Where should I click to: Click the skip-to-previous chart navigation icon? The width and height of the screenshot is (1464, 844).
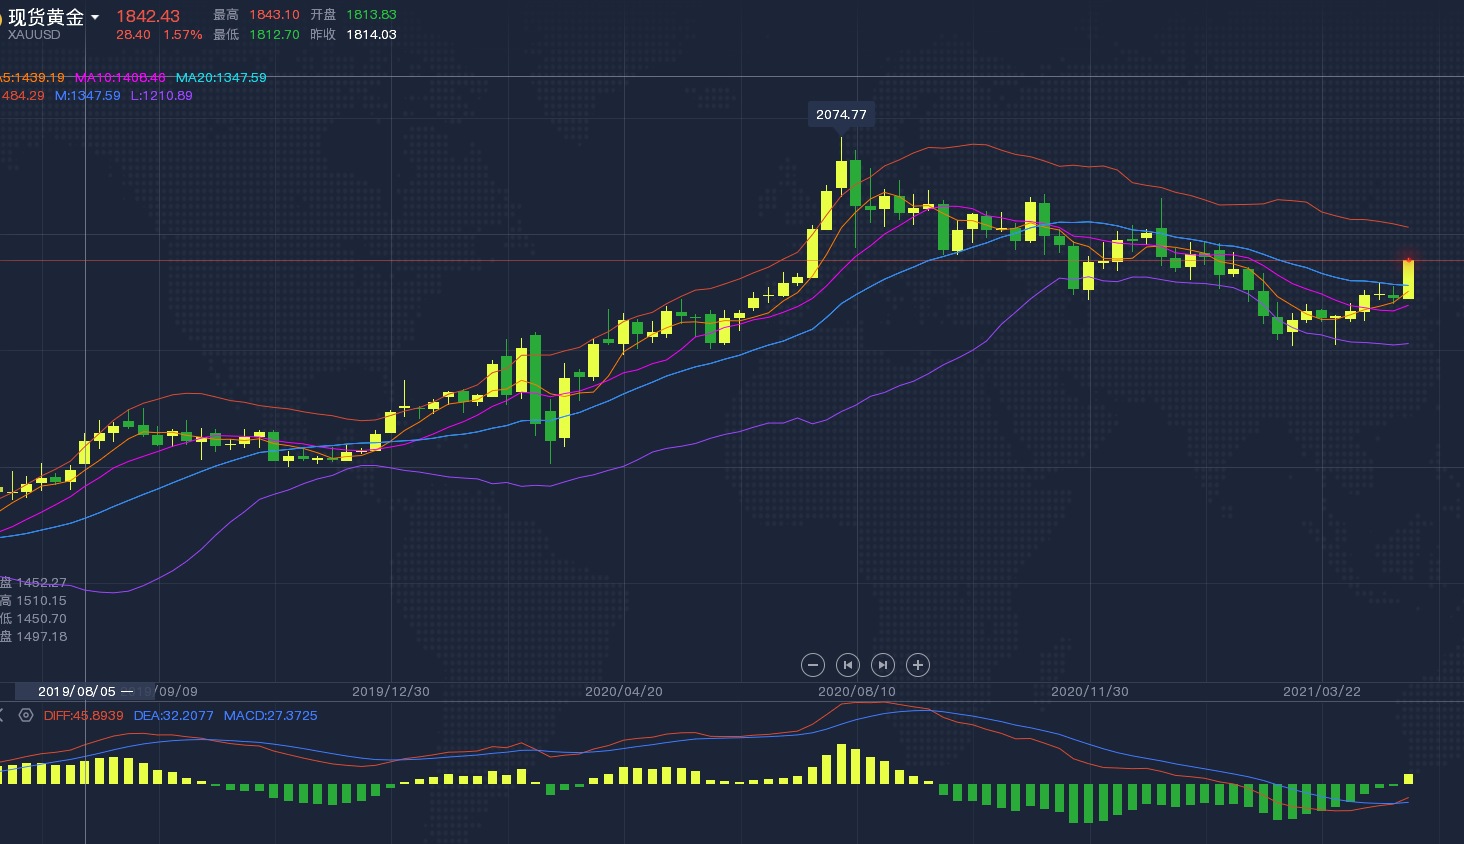[x=848, y=665]
